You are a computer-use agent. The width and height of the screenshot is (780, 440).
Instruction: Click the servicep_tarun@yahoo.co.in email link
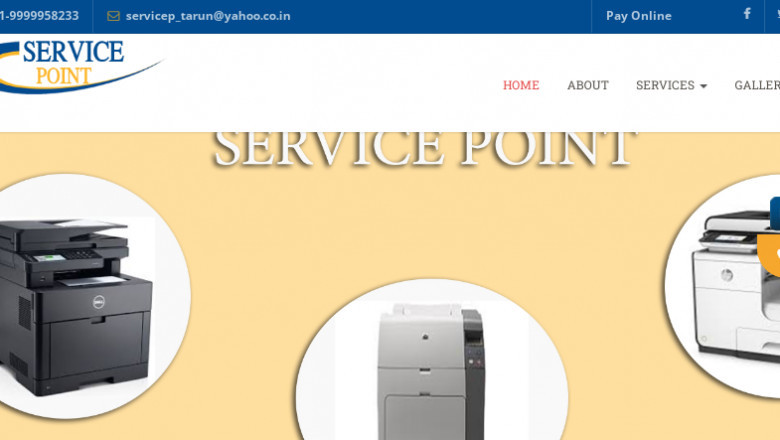208,16
